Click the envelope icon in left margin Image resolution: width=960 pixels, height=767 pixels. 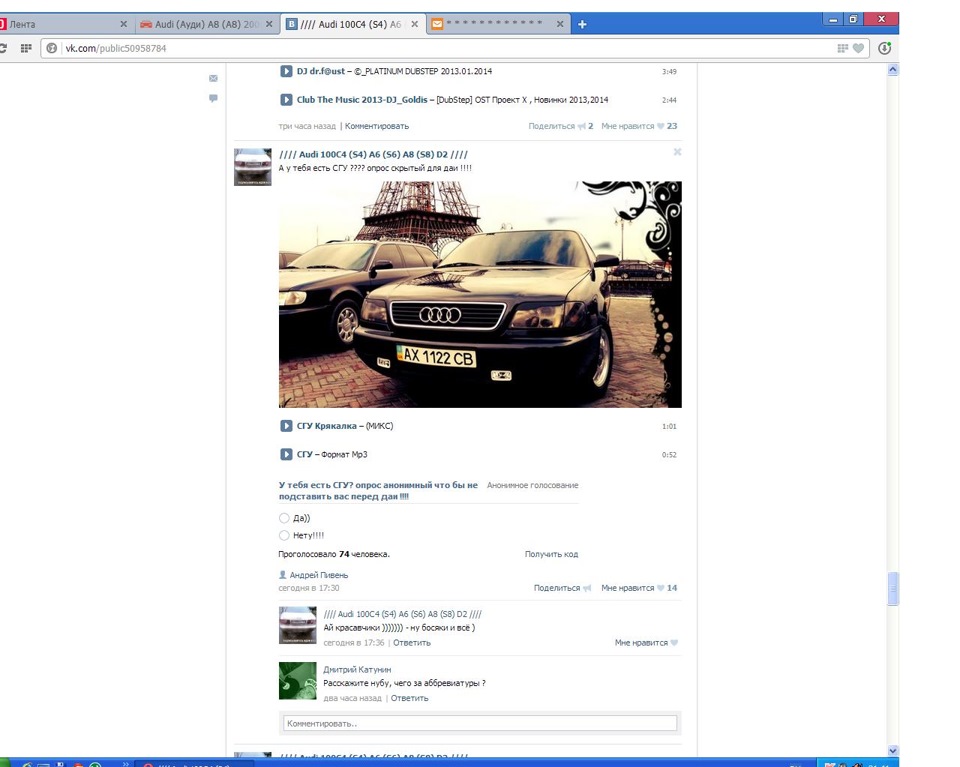click(x=213, y=78)
